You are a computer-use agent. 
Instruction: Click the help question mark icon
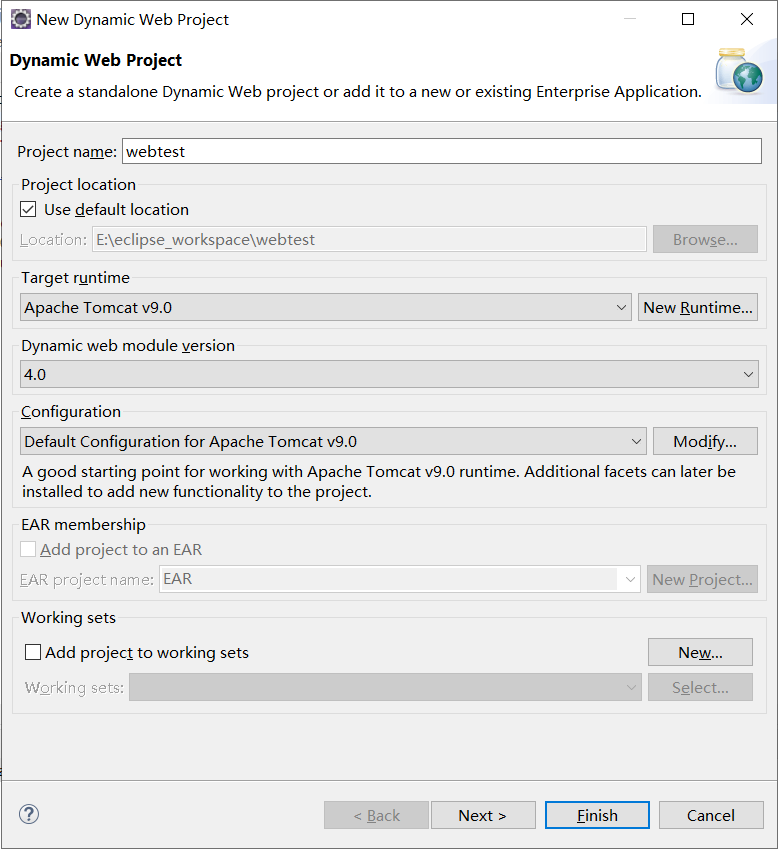tap(29, 814)
